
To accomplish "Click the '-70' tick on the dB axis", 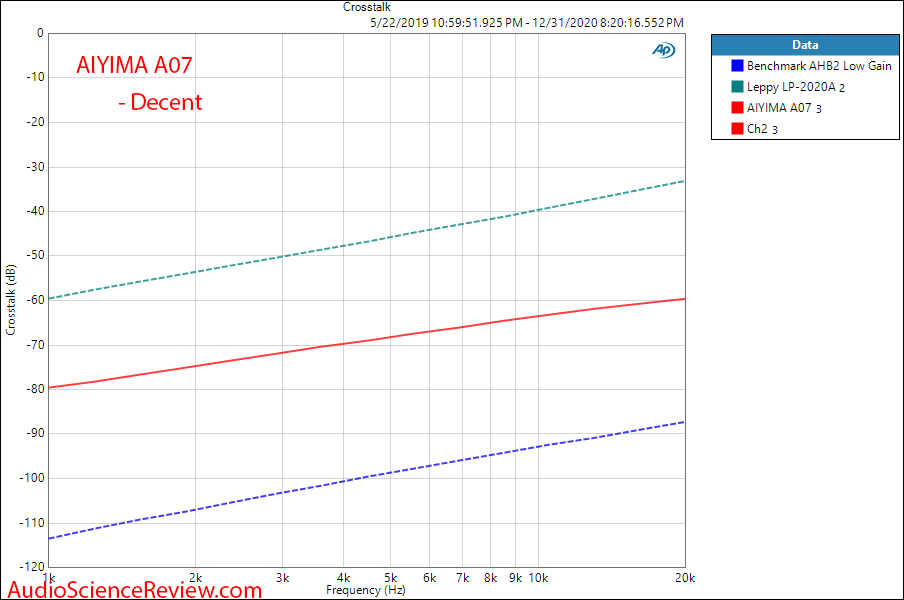I will pyautogui.click(x=35, y=345).
